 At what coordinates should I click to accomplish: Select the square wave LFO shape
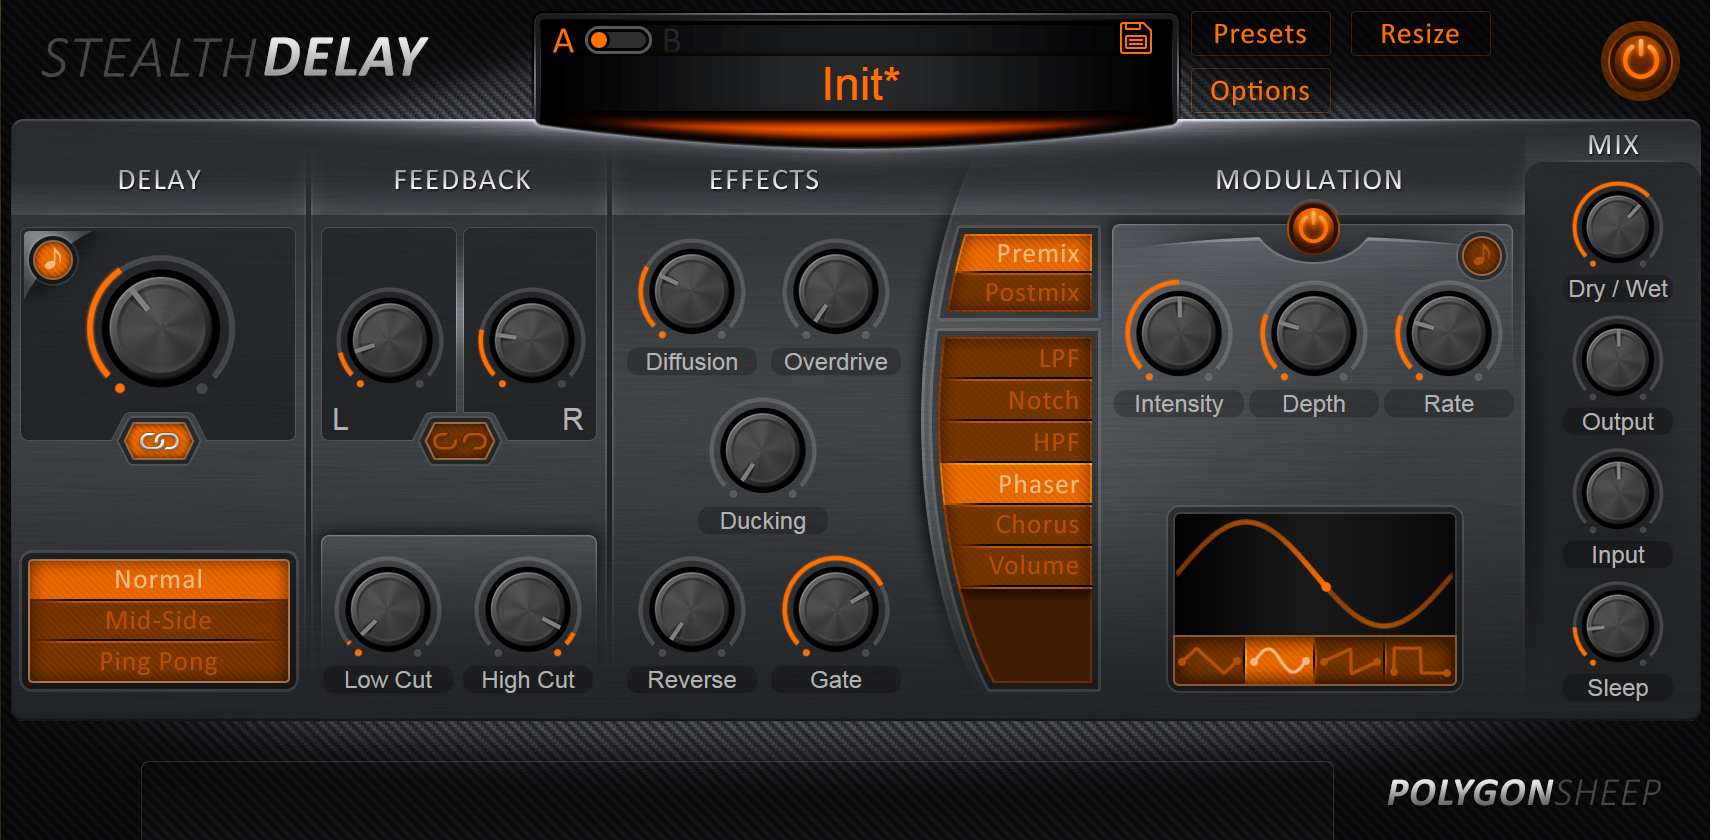tap(1419, 661)
